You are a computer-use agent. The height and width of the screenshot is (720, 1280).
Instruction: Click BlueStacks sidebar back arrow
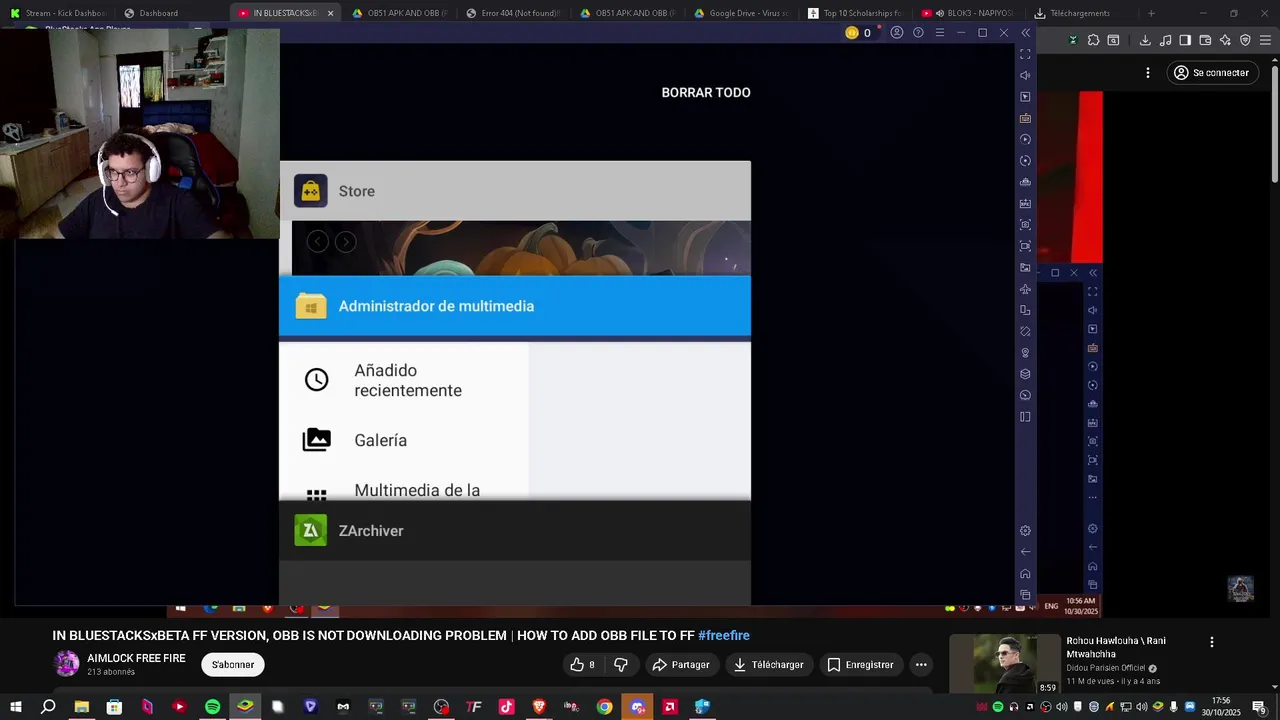click(x=1025, y=552)
